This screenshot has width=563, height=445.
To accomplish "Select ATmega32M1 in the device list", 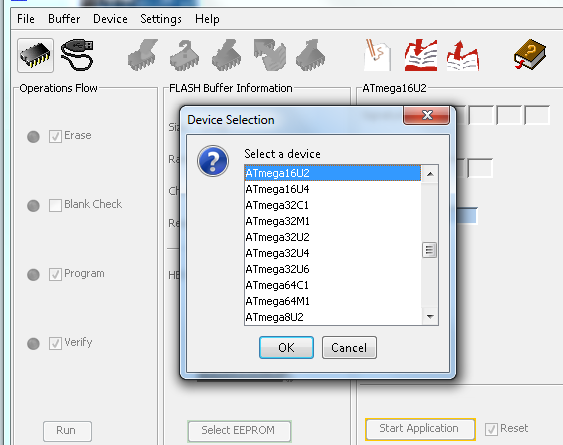I will tap(332, 221).
